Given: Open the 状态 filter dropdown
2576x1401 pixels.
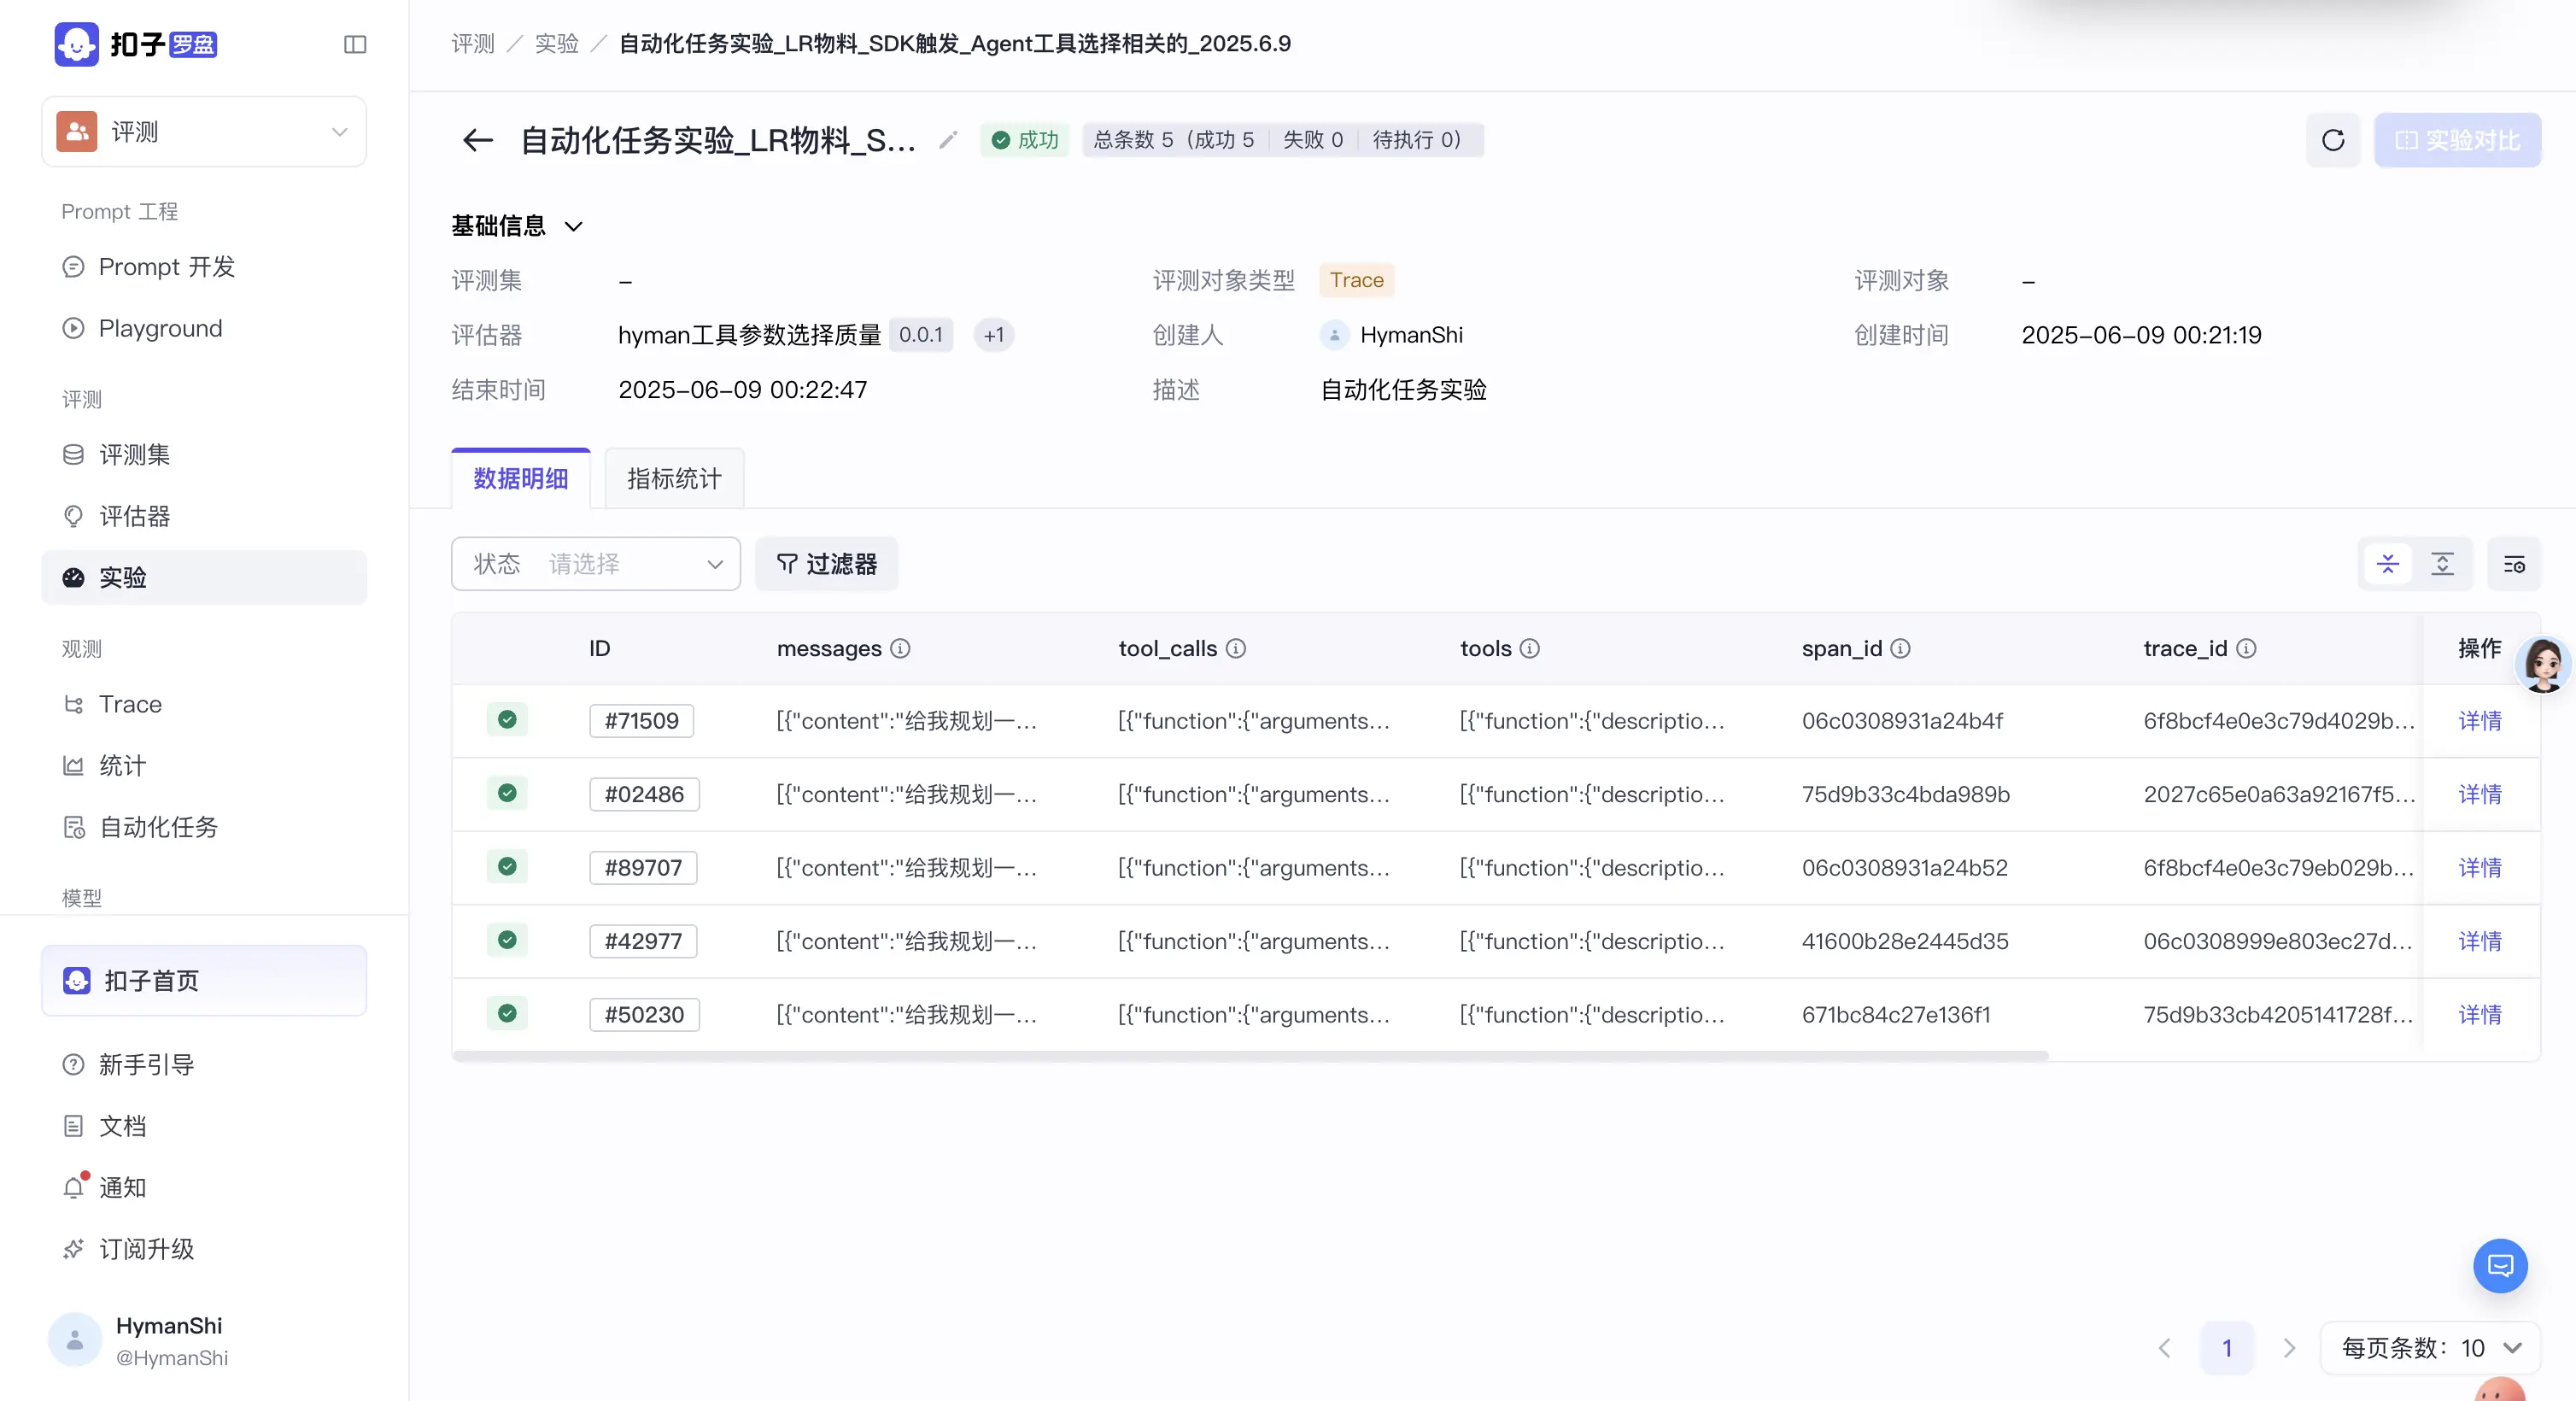Looking at the screenshot, I should pos(596,564).
